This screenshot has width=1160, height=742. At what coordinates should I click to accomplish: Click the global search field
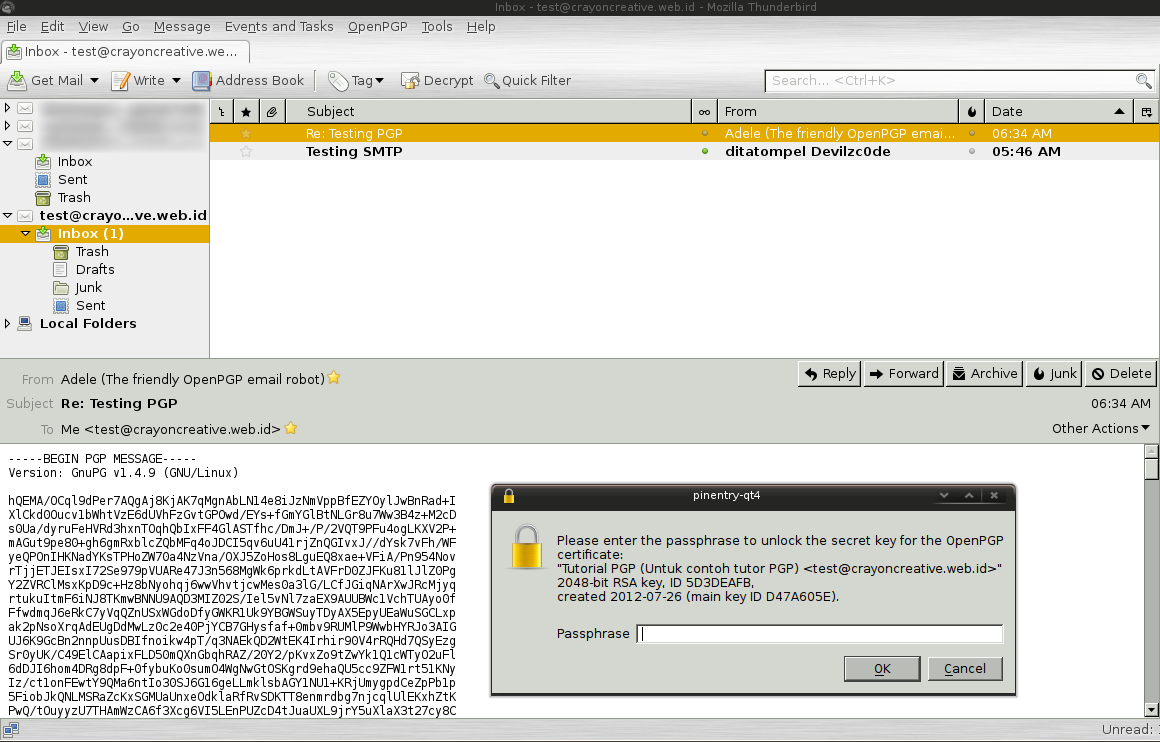coord(951,80)
